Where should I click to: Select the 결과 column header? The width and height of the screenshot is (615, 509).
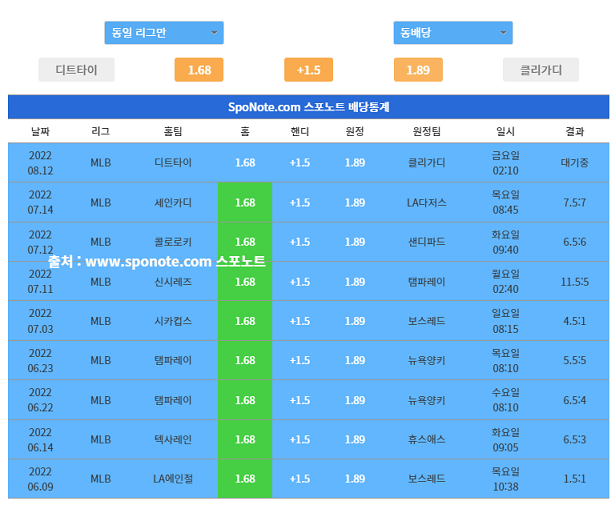click(x=574, y=132)
